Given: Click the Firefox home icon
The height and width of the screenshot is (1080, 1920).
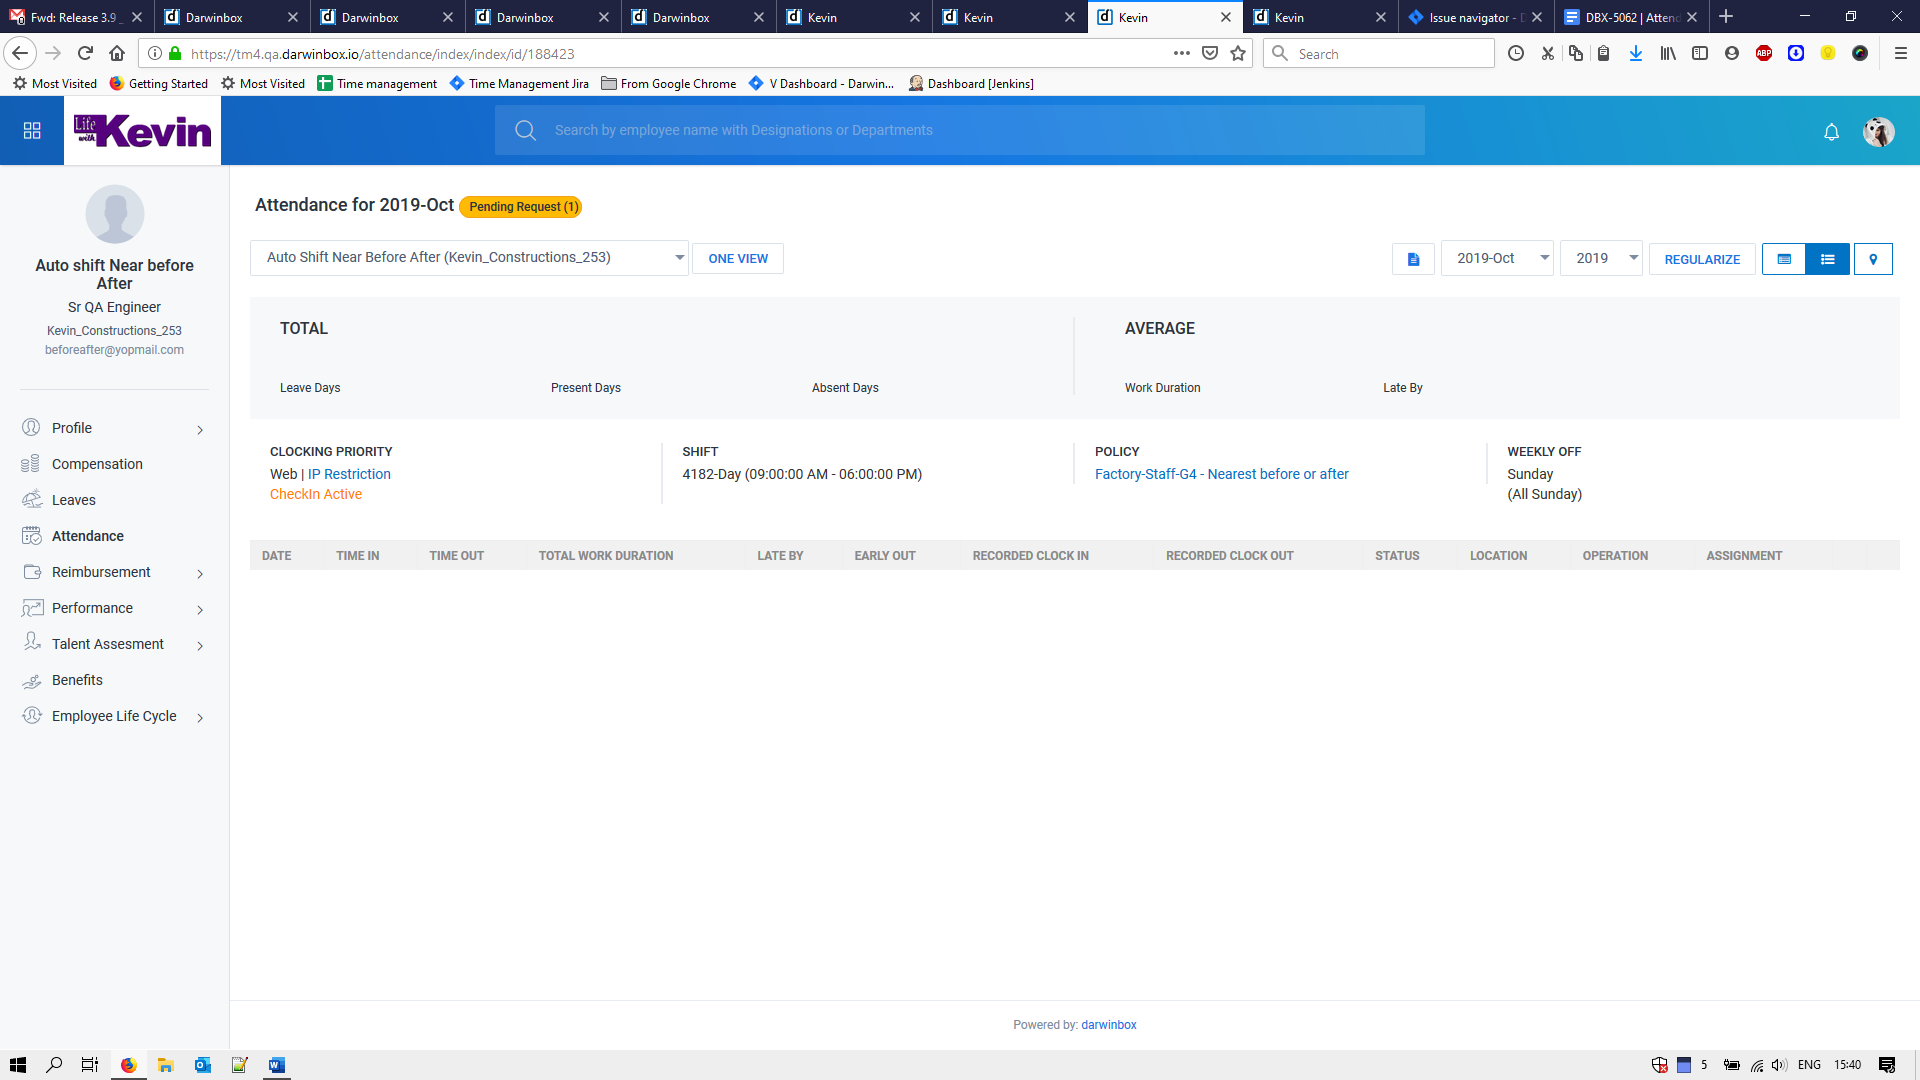Looking at the screenshot, I should point(117,54).
